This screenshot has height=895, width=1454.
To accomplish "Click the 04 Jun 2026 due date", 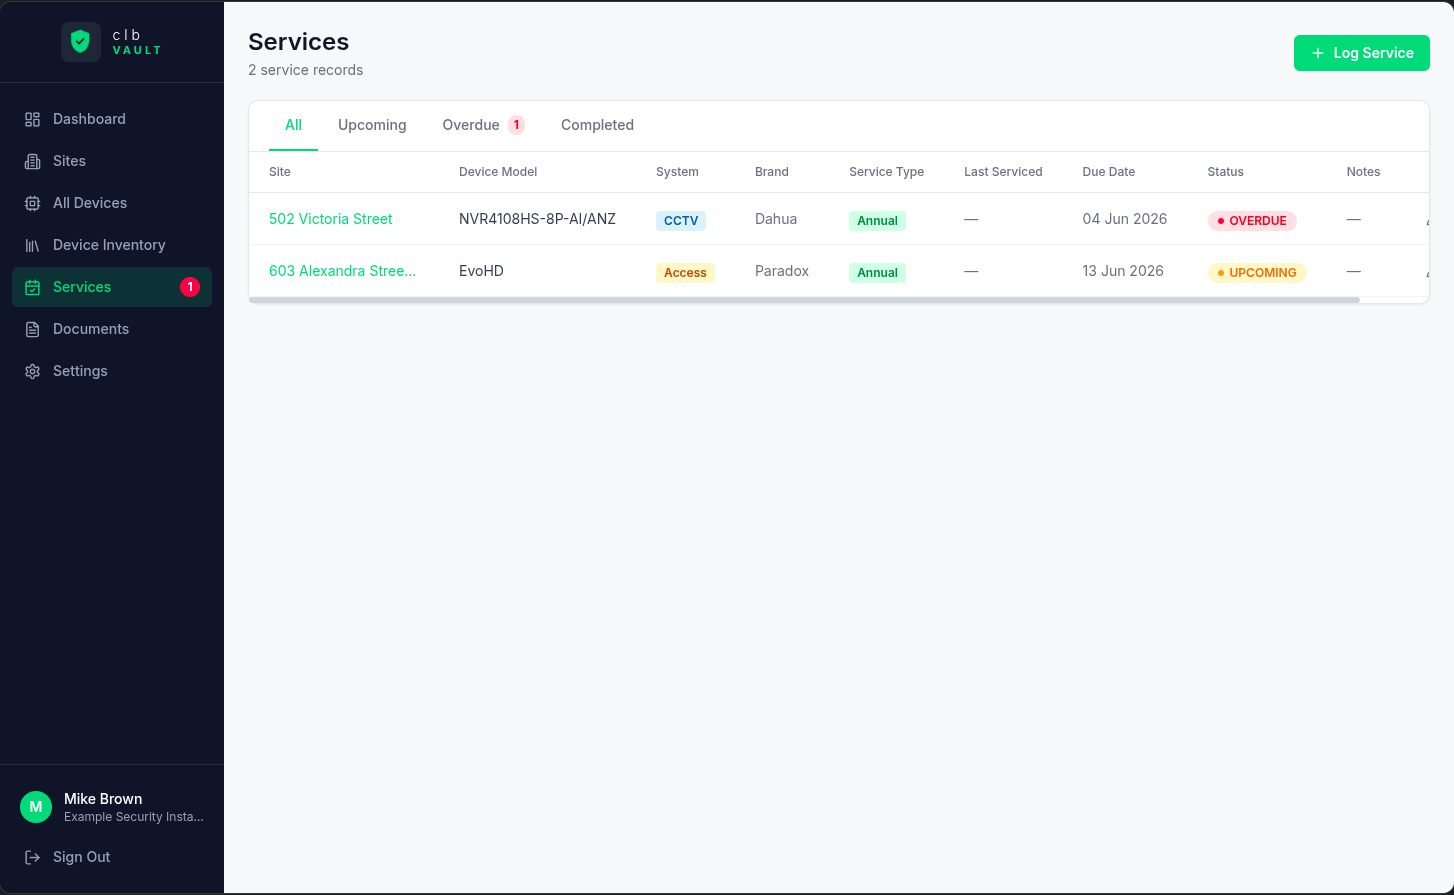I will click(1125, 219).
